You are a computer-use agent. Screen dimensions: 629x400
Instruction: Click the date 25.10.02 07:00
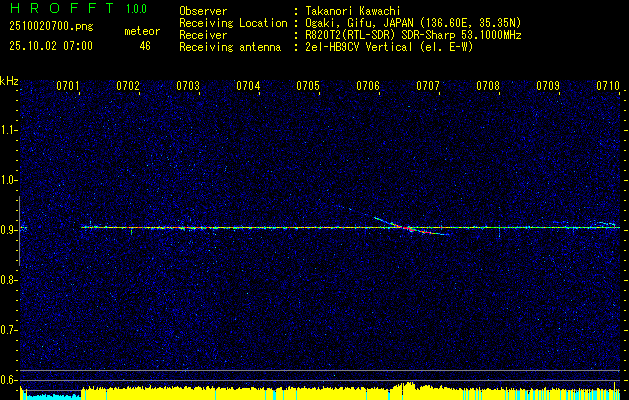coord(51,46)
